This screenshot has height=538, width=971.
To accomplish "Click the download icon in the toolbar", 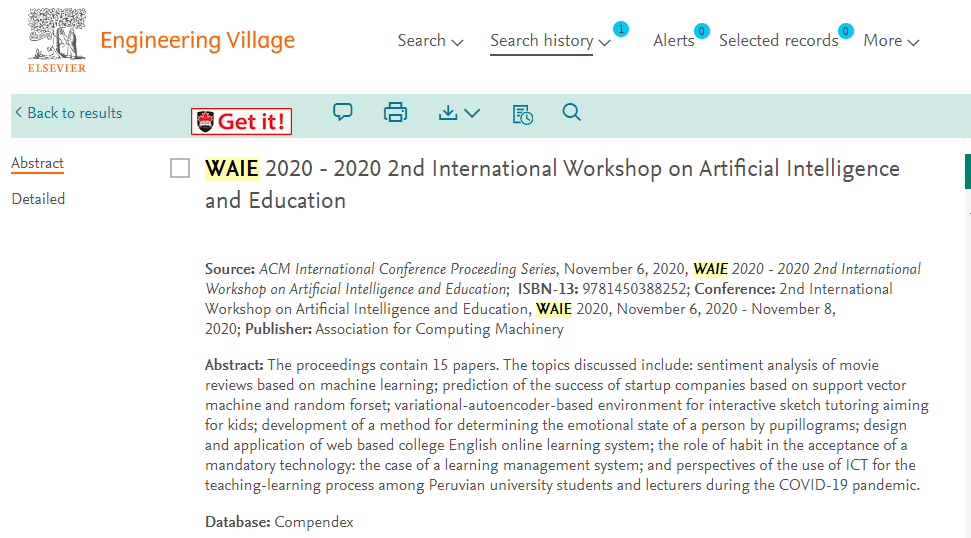I will pos(449,113).
